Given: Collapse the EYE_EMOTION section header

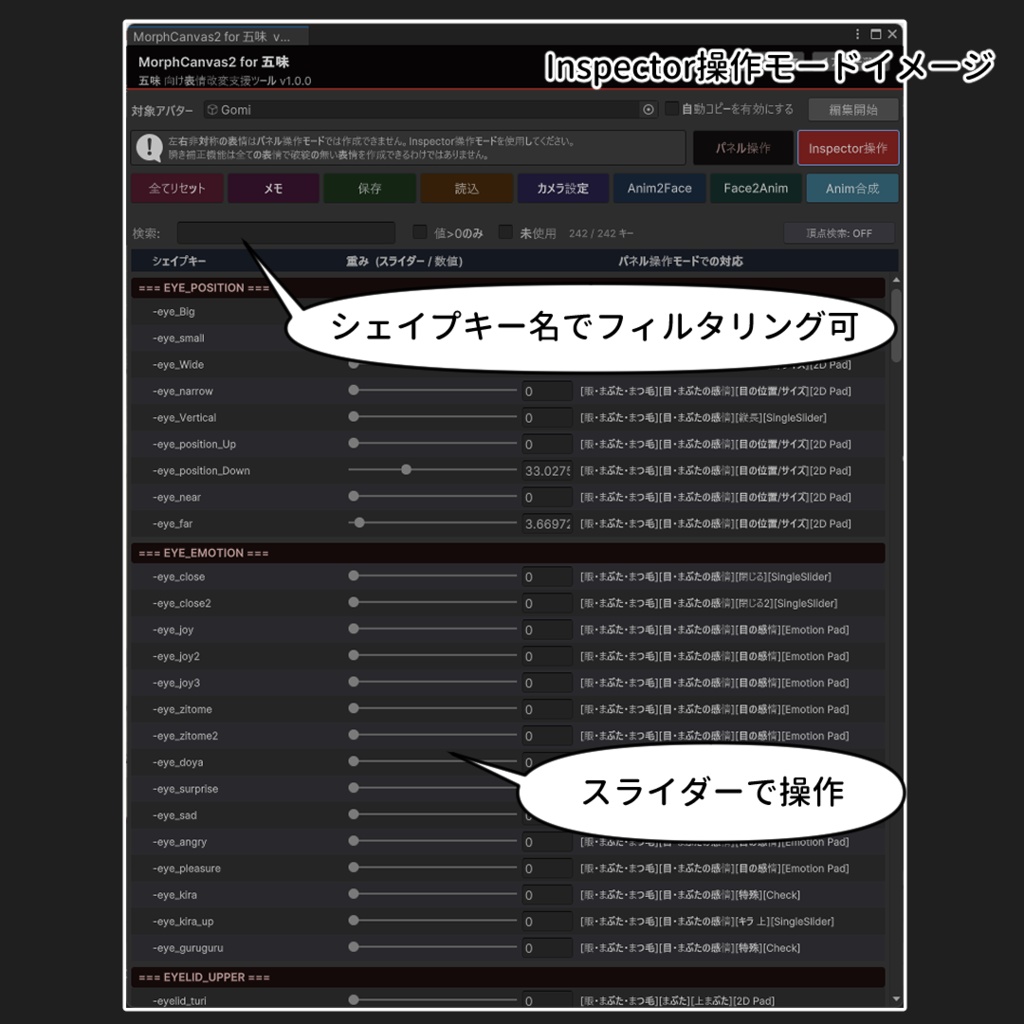Looking at the screenshot, I should pyautogui.click(x=508, y=553).
